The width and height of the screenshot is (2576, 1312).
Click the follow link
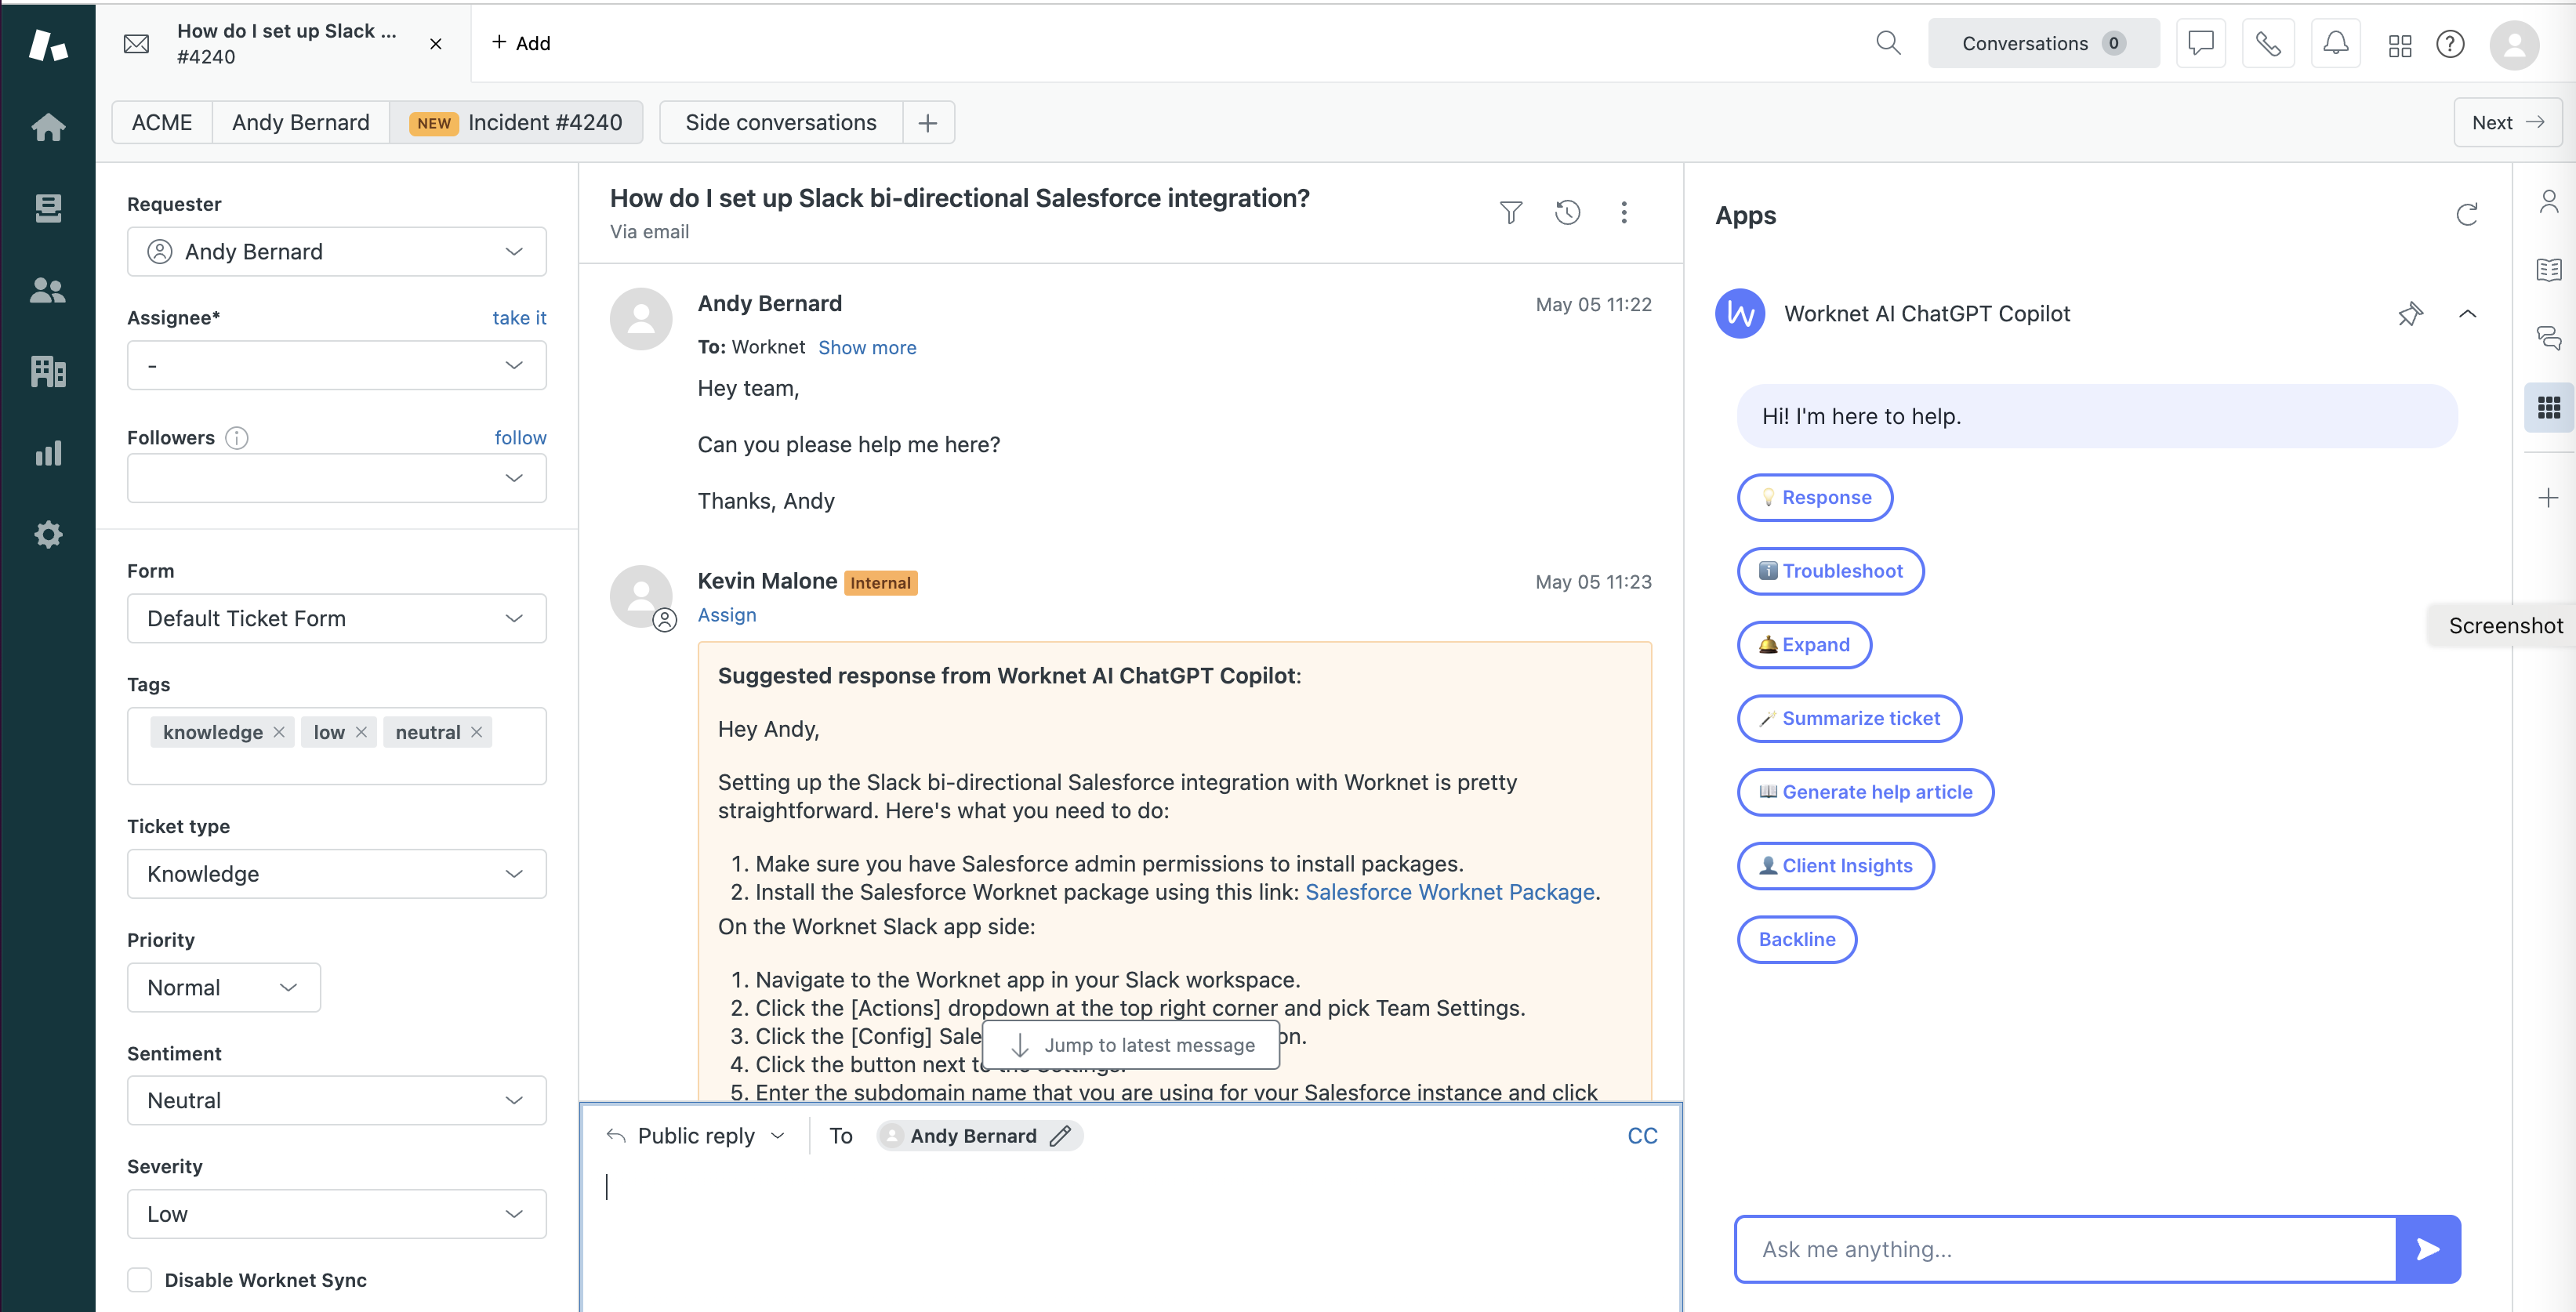point(520,438)
